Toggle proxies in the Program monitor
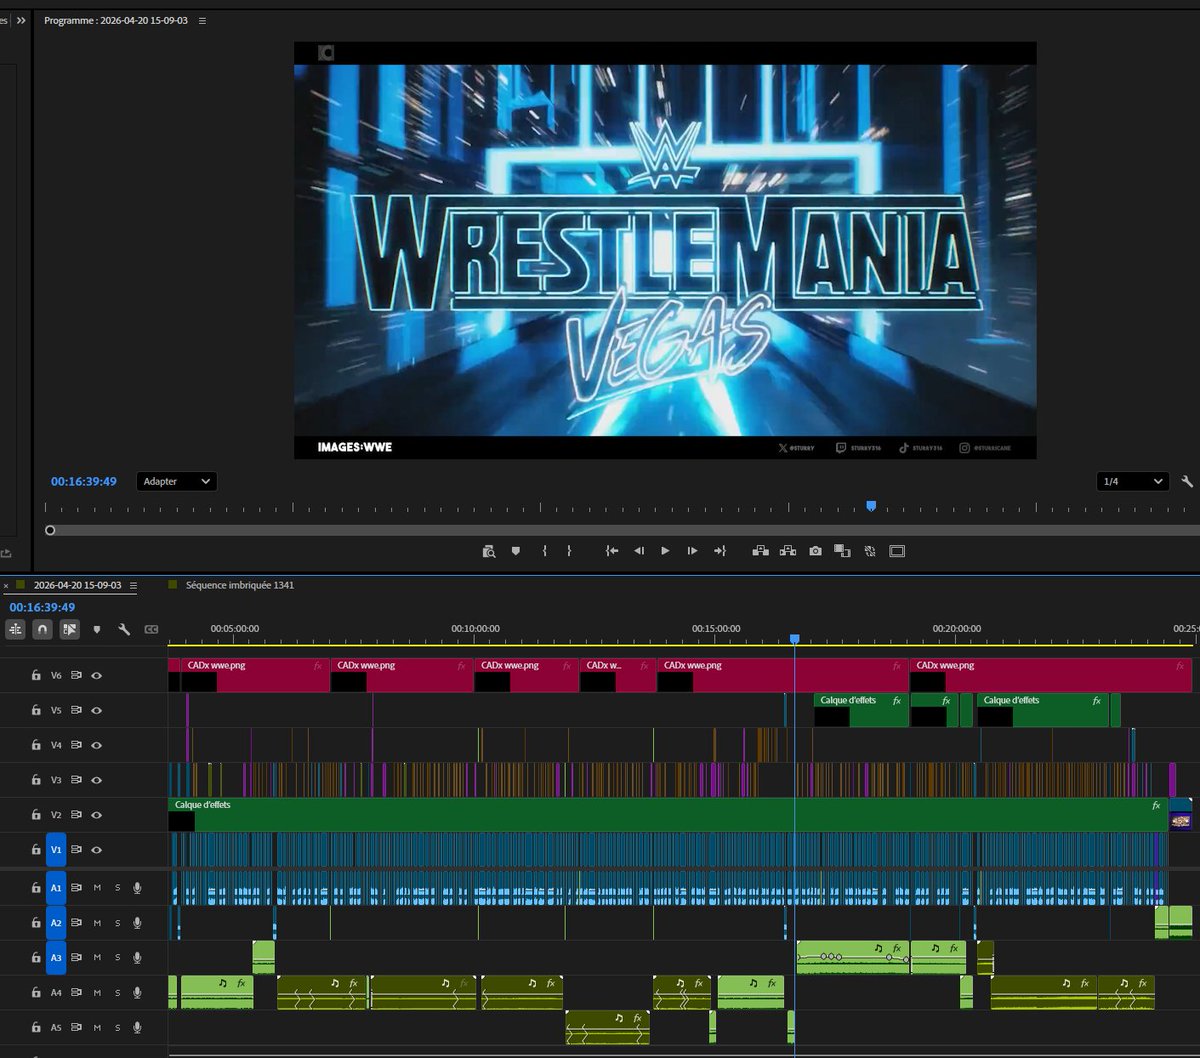The height and width of the screenshot is (1058, 1200). click(870, 551)
